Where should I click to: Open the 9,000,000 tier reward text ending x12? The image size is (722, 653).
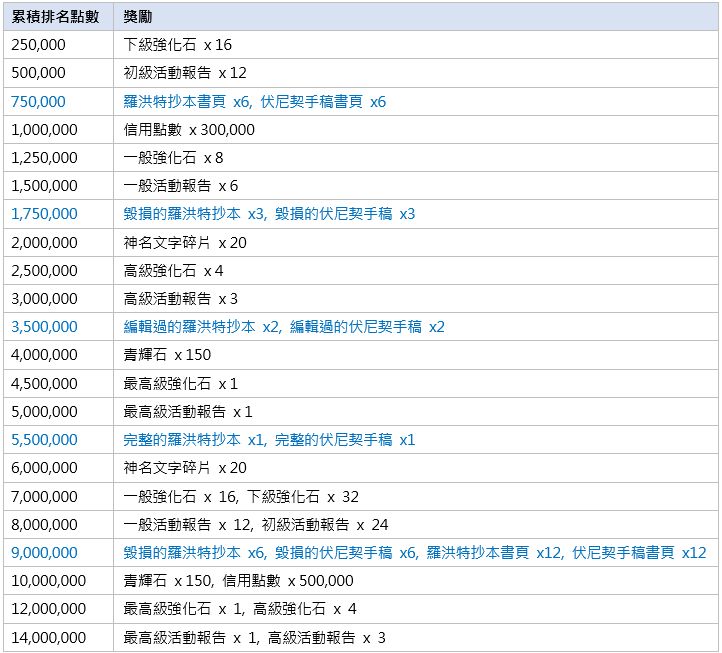coord(414,552)
